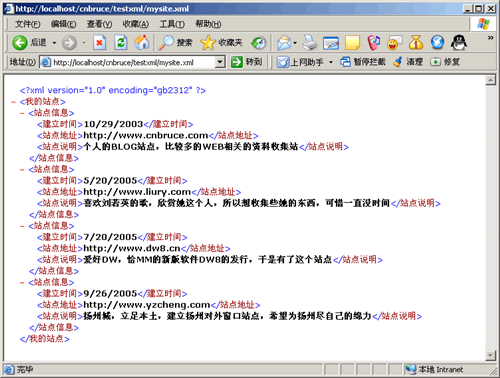500x378 pixels.
Task: Open the History clock icon
Action: click(x=259, y=43)
